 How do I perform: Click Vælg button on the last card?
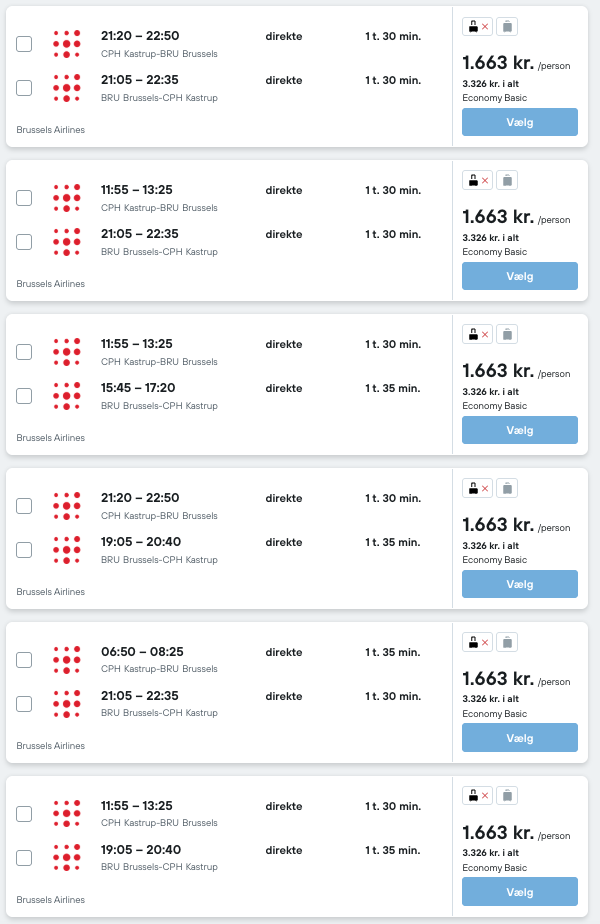[520, 892]
